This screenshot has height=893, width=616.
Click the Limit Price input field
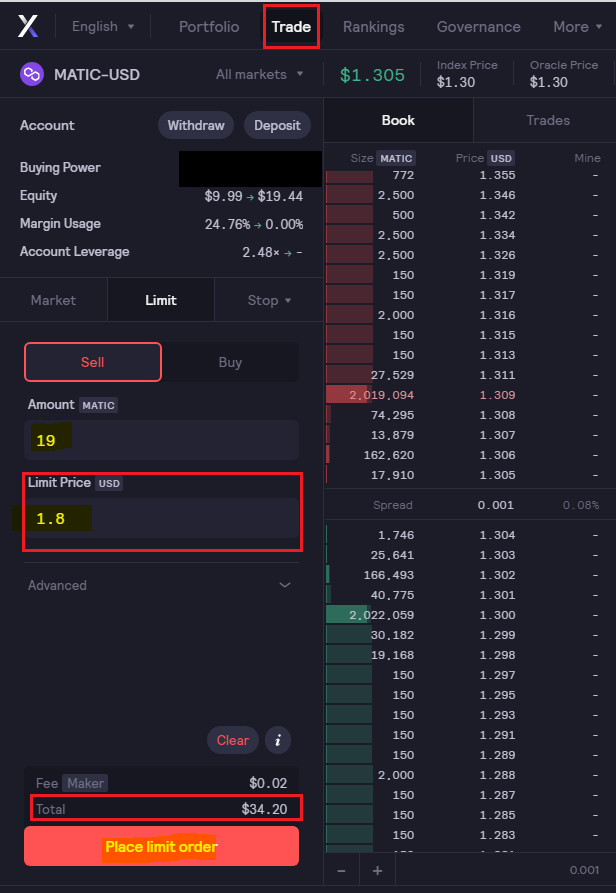click(x=161, y=518)
